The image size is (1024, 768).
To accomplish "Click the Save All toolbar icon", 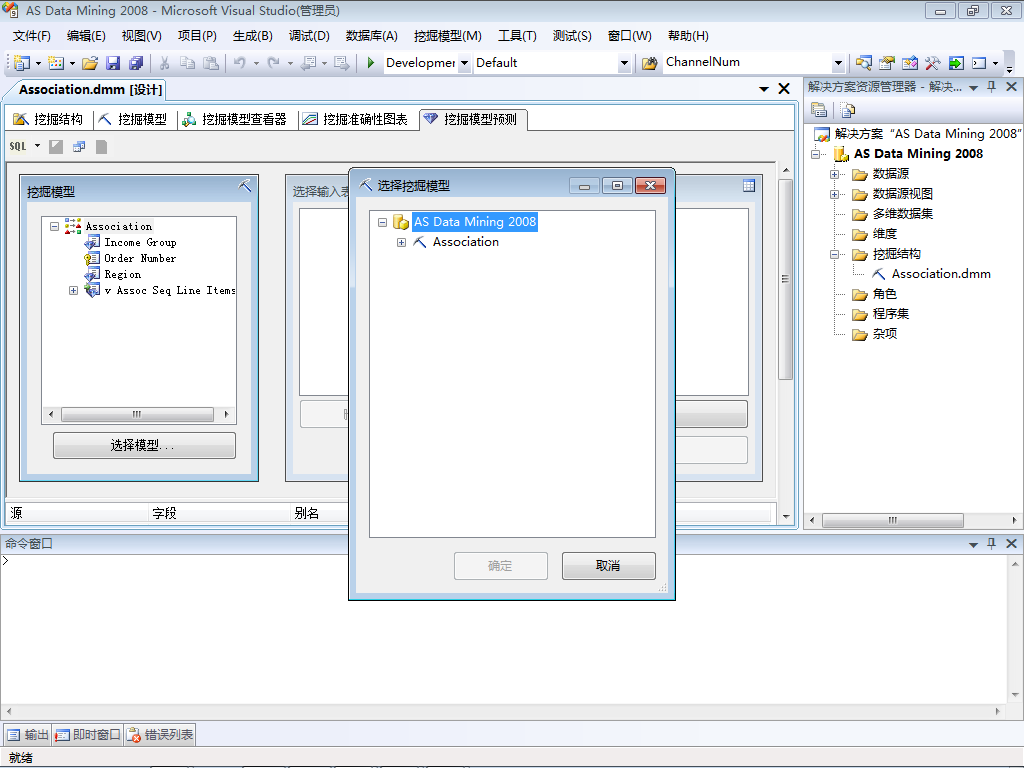I will [x=136, y=63].
